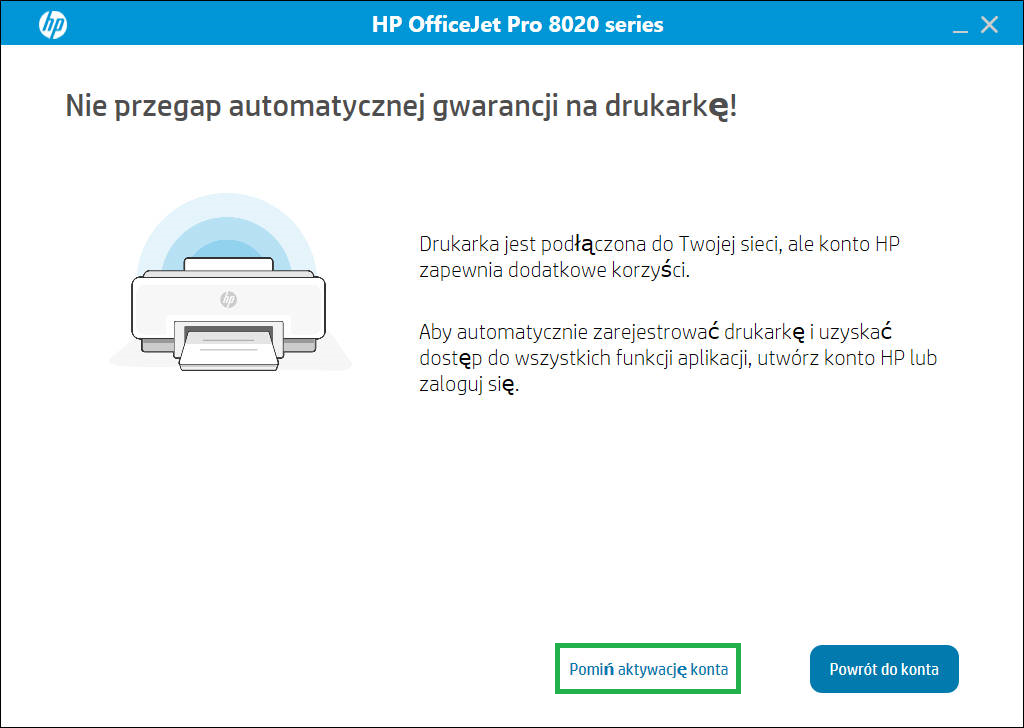Image resolution: width=1024 pixels, height=728 pixels.
Task: Click the printer illustration image
Action: coord(229,283)
